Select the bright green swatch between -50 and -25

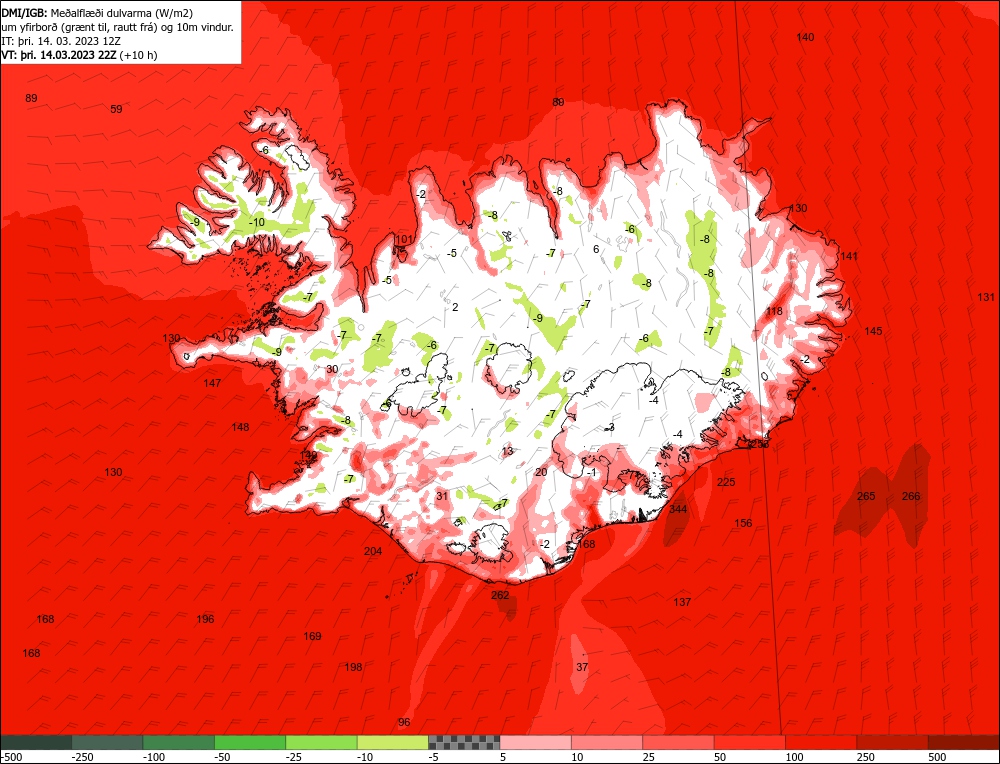[250, 742]
